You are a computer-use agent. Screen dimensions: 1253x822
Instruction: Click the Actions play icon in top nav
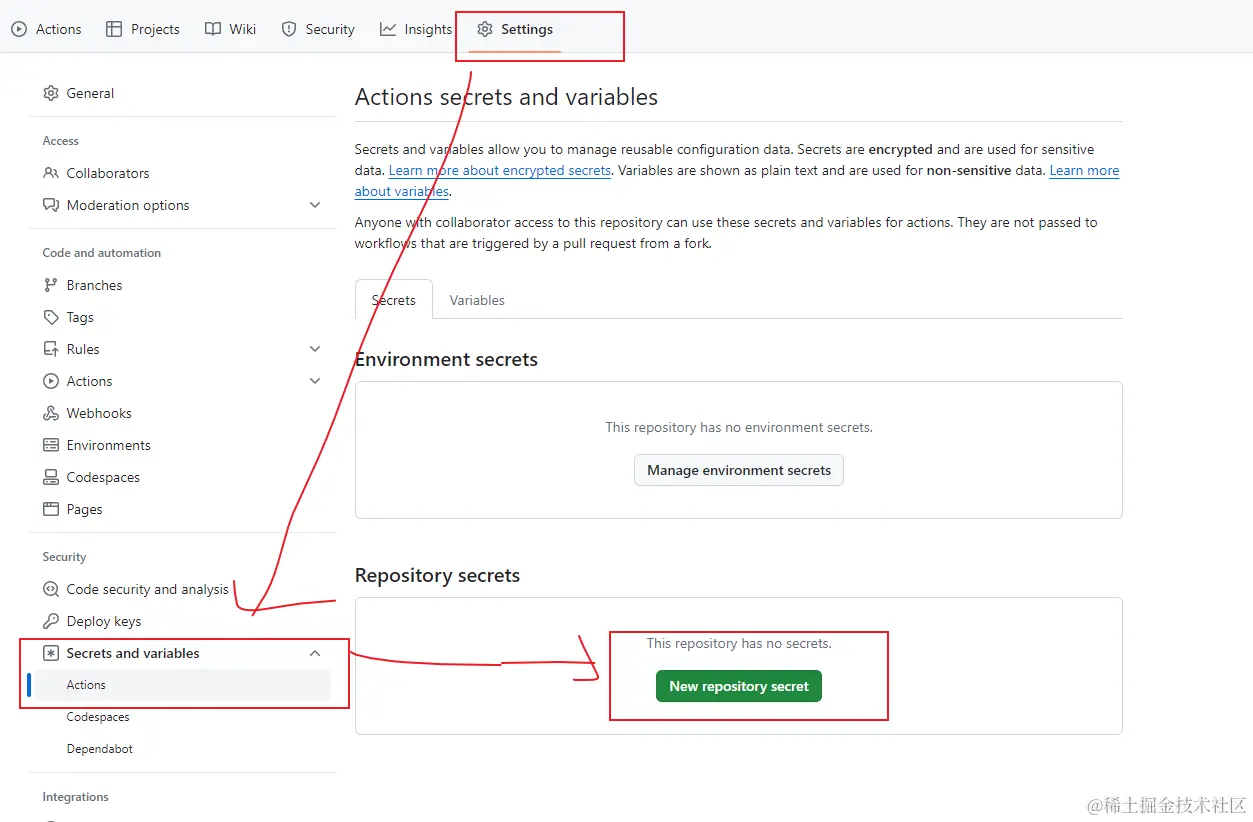click(x=19, y=29)
